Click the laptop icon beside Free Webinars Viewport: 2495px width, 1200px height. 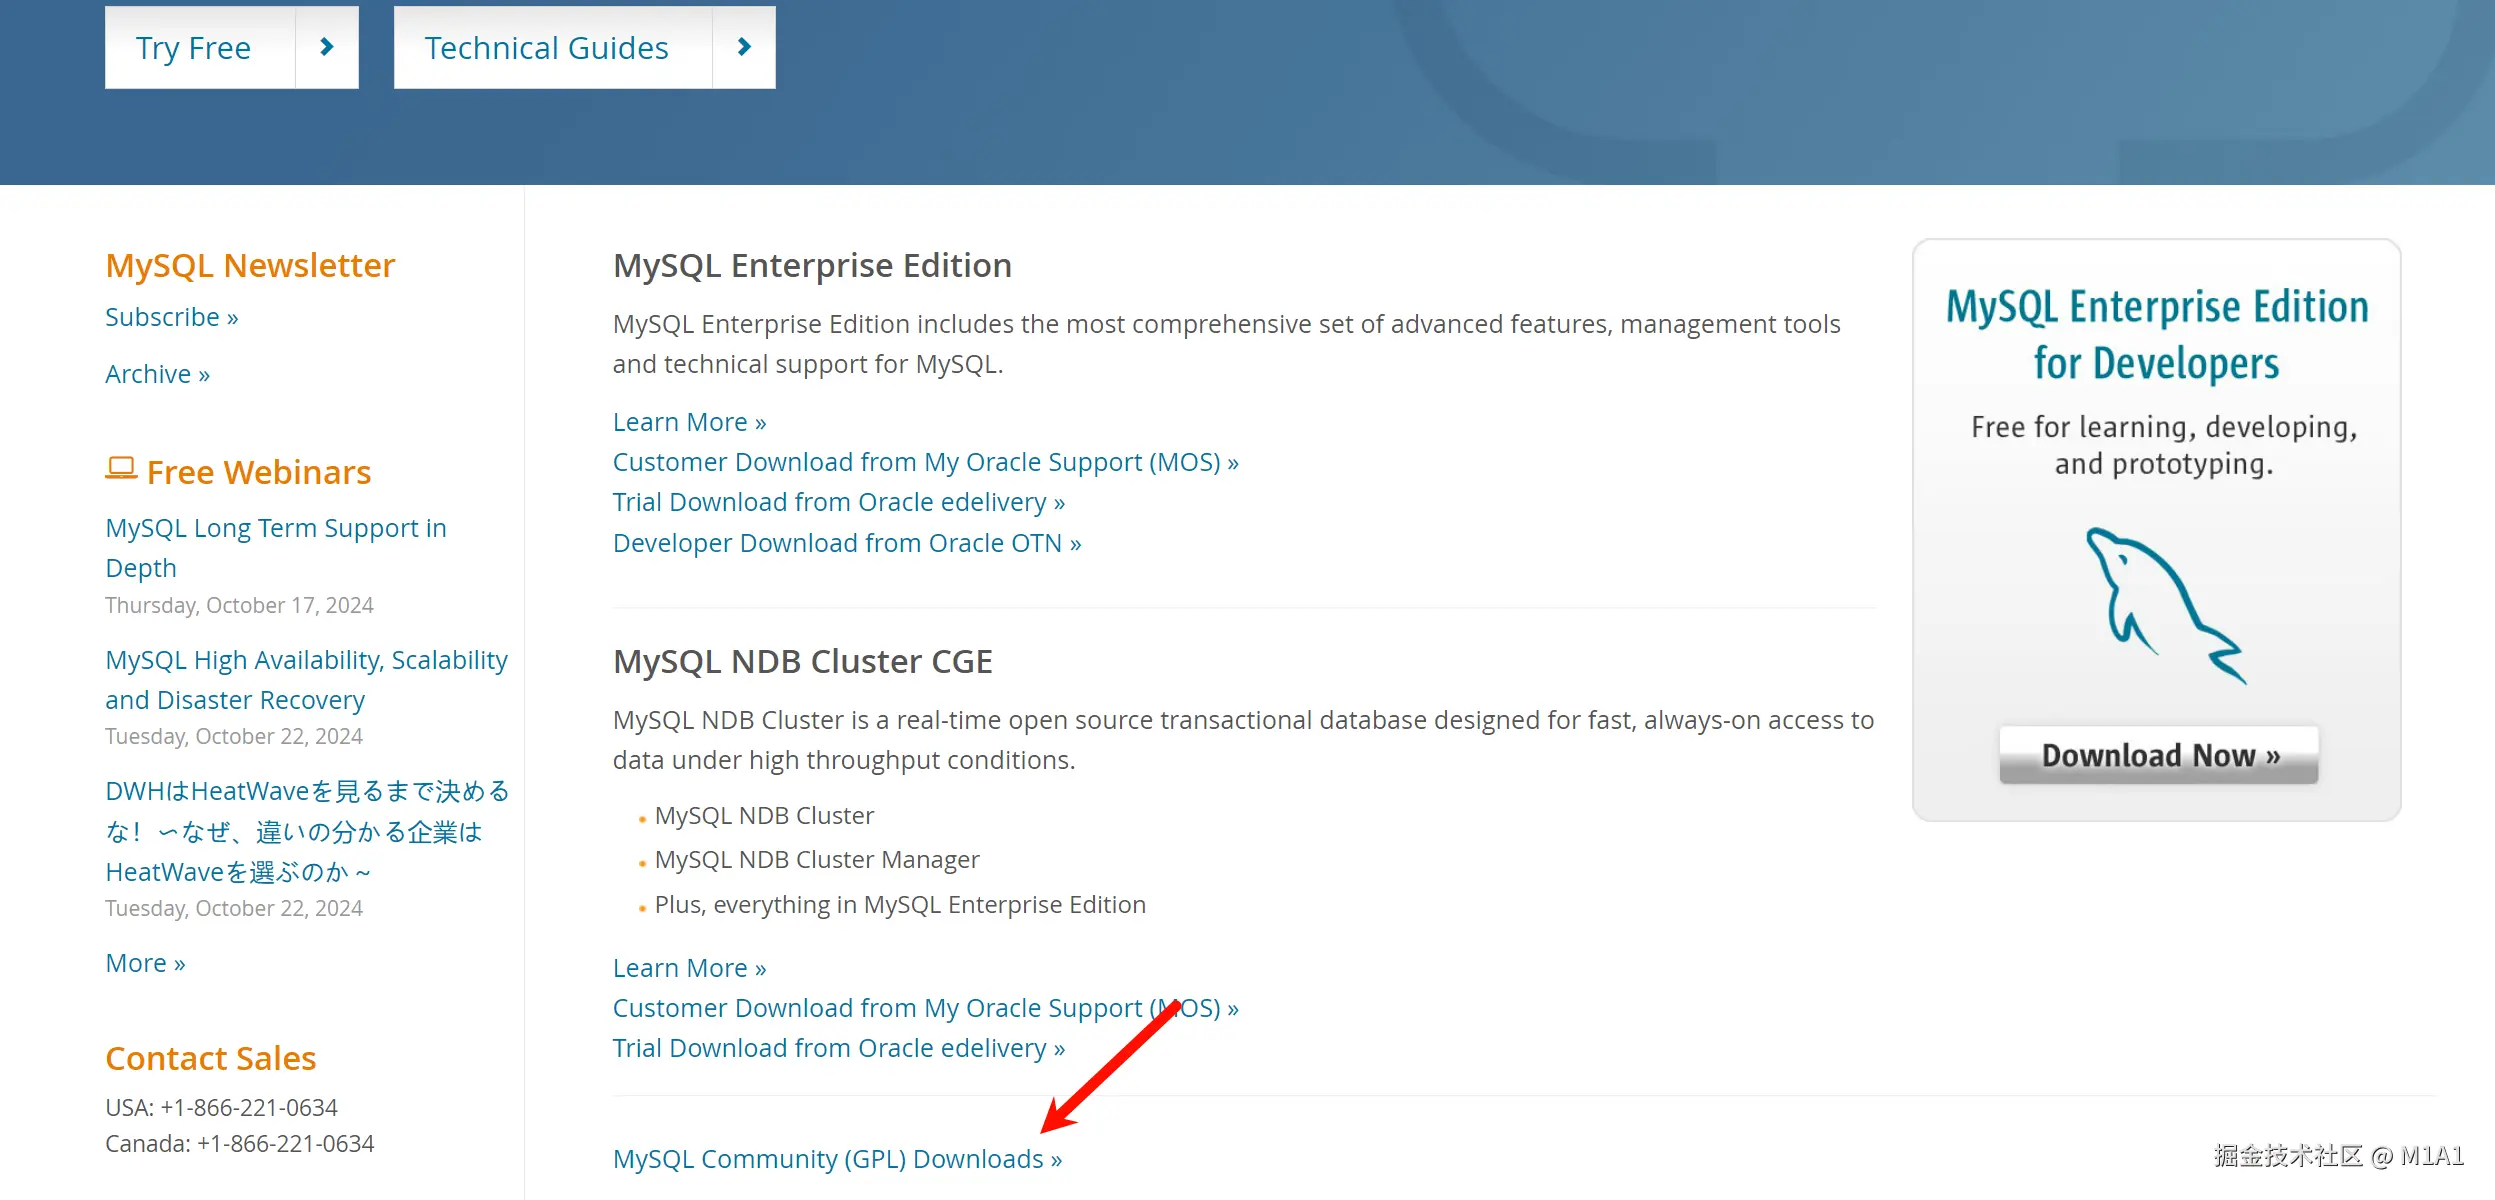pos(121,469)
